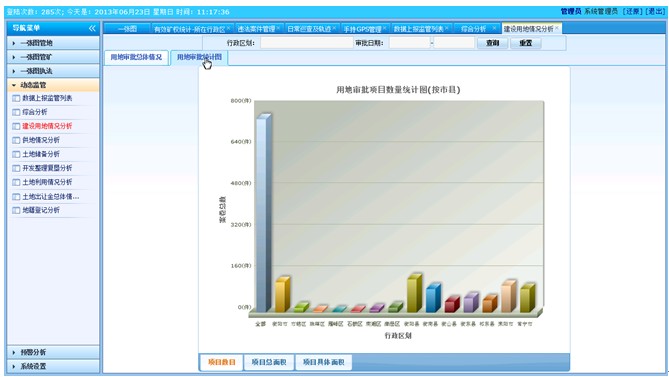
Task: Switch to the 用地审批总体情况 tab
Action: (x=136, y=57)
